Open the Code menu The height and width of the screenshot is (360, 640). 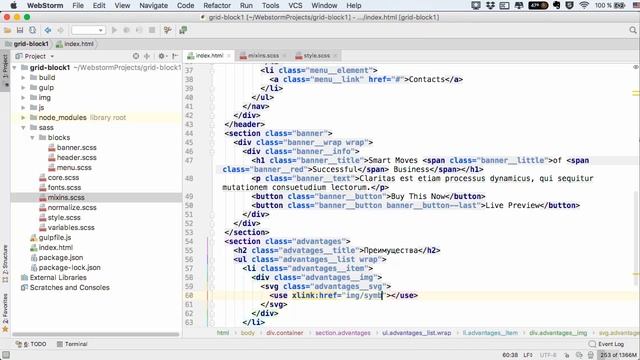[x=185, y=5]
